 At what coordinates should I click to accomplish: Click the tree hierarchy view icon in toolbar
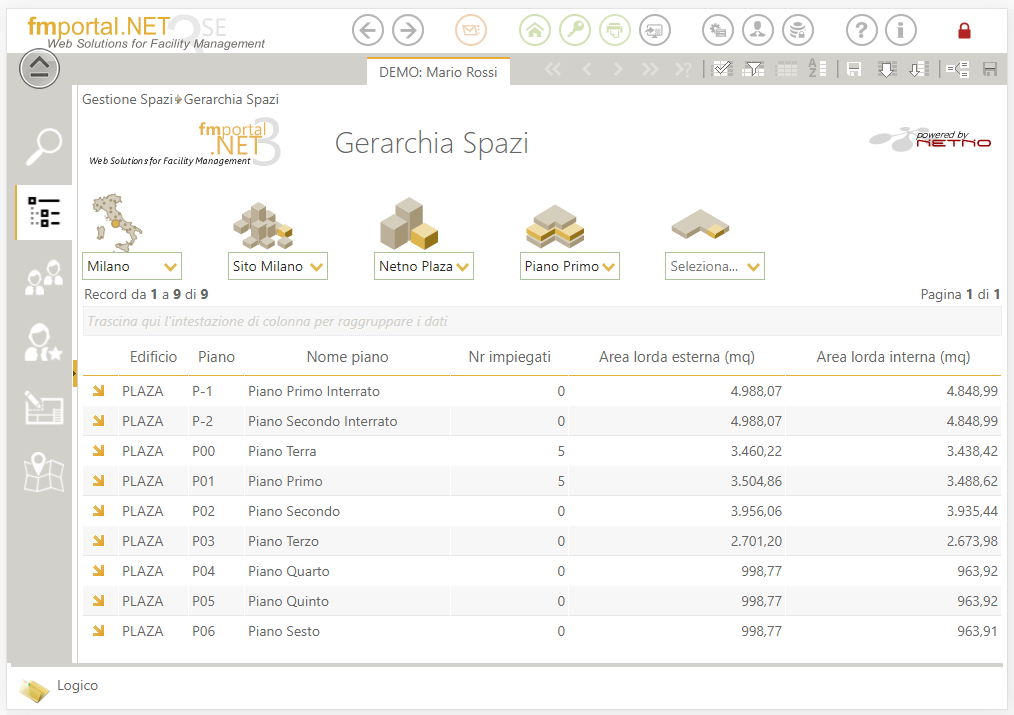coord(957,69)
